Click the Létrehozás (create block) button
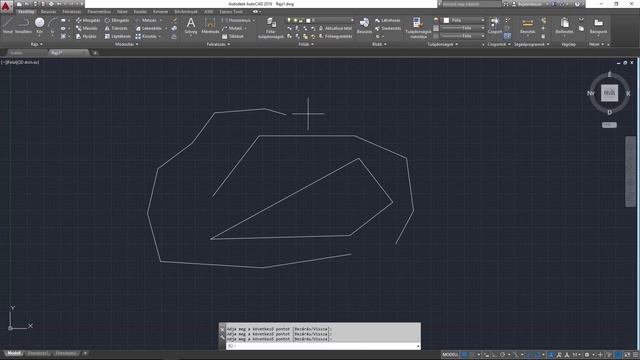 coord(388,20)
